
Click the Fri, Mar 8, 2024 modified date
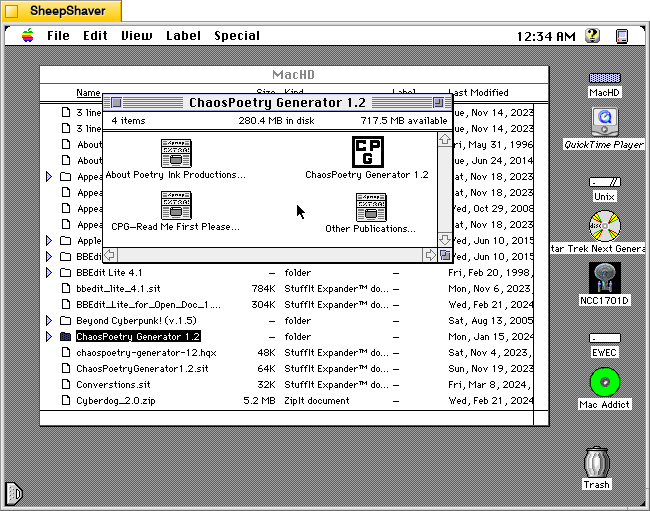click(x=489, y=385)
